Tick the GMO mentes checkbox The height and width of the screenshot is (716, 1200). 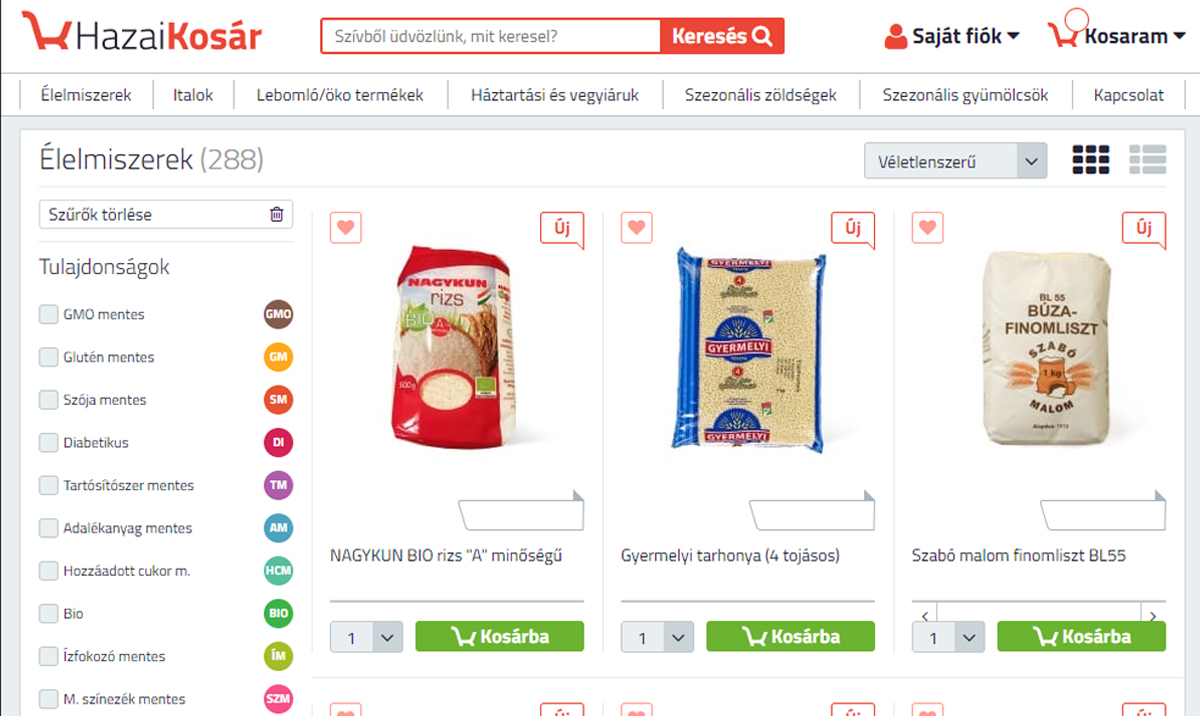pos(48,314)
